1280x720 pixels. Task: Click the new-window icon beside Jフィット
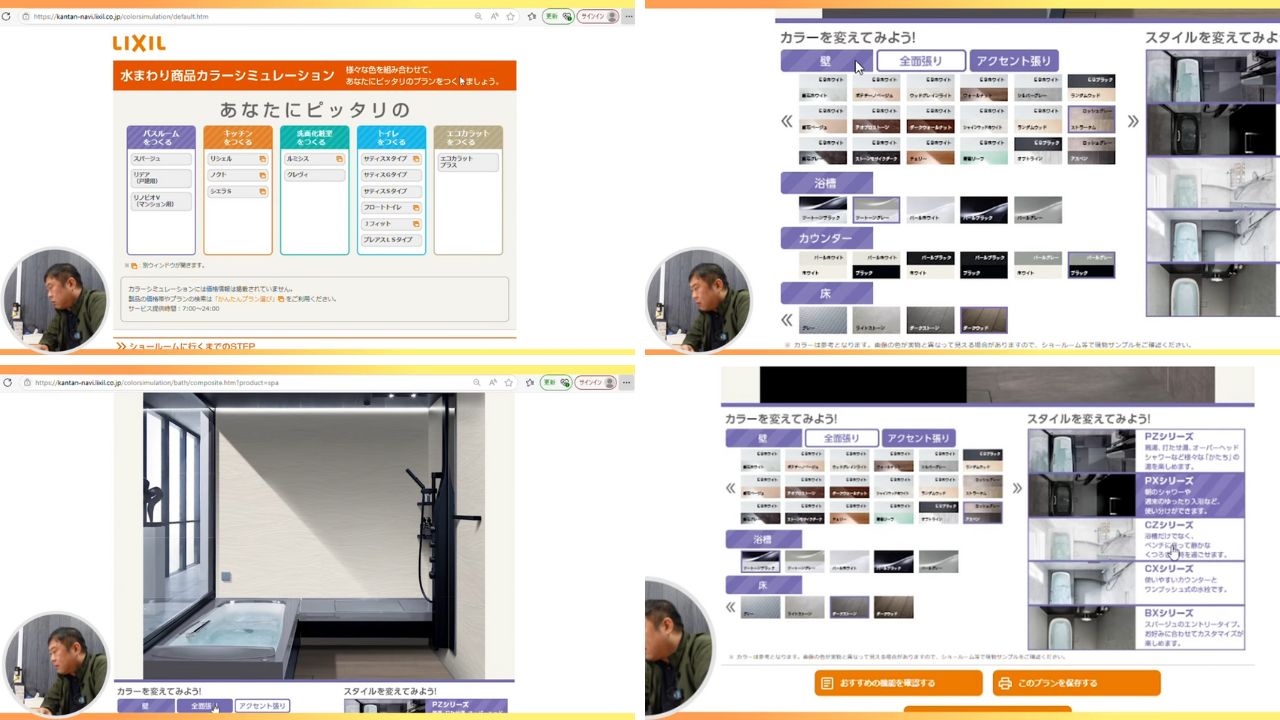[415, 224]
